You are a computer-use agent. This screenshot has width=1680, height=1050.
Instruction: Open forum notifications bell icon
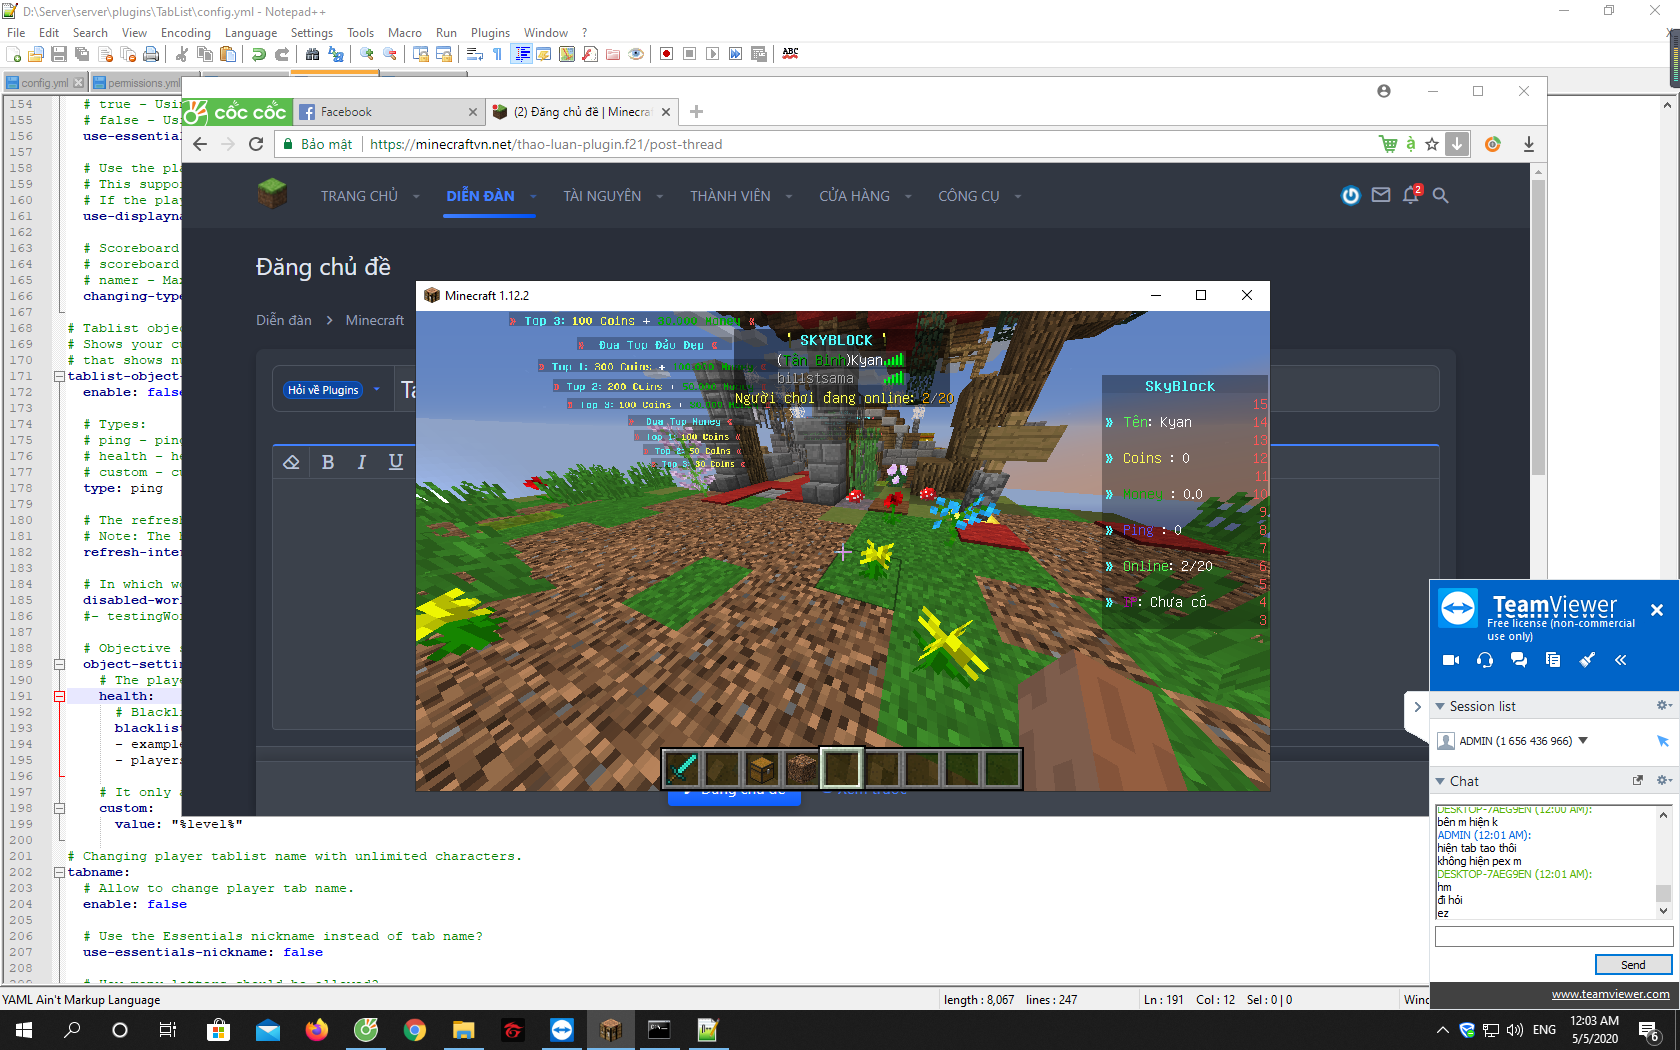[x=1411, y=195]
